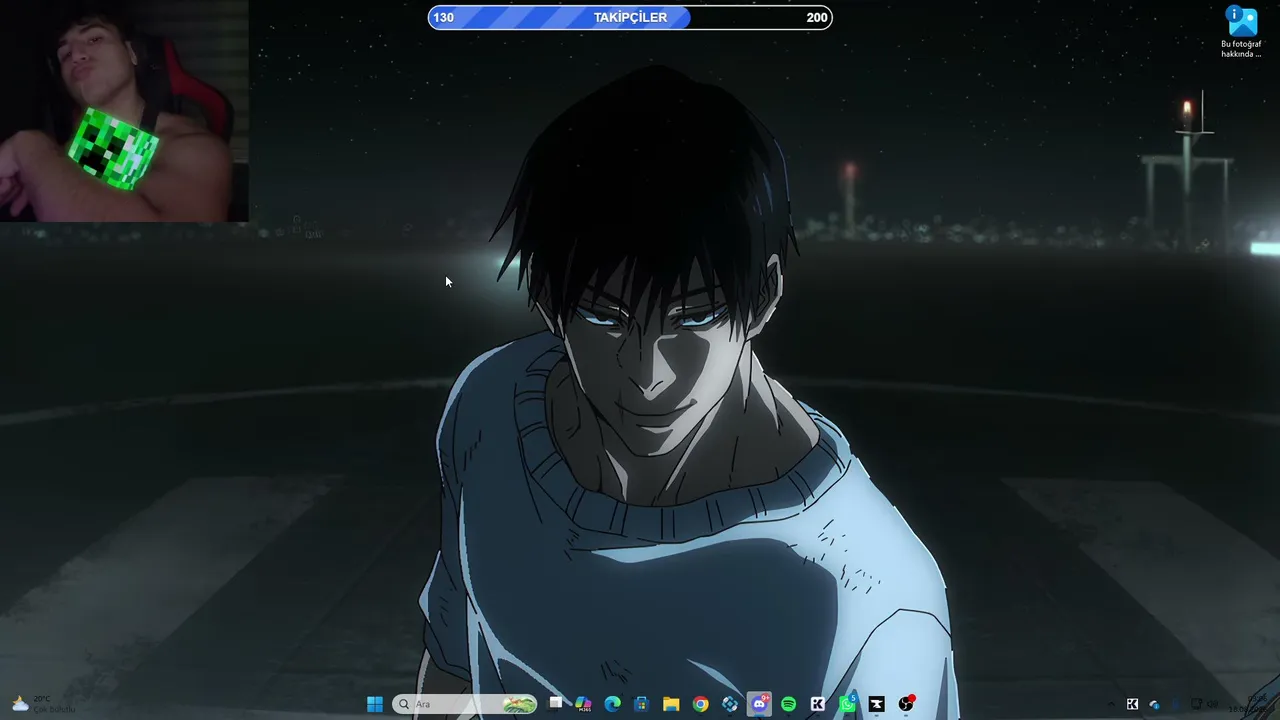Open the volume control in system tray

click(x=1212, y=704)
